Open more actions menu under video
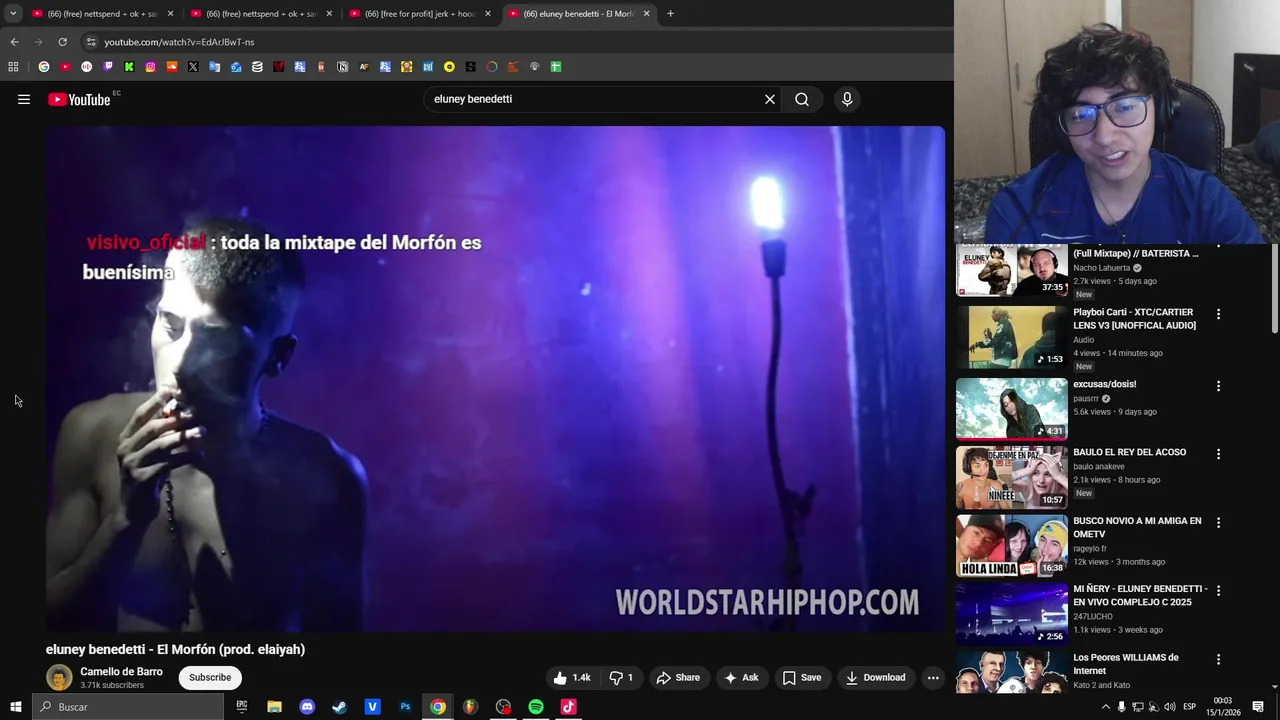 [x=933, y=677]
